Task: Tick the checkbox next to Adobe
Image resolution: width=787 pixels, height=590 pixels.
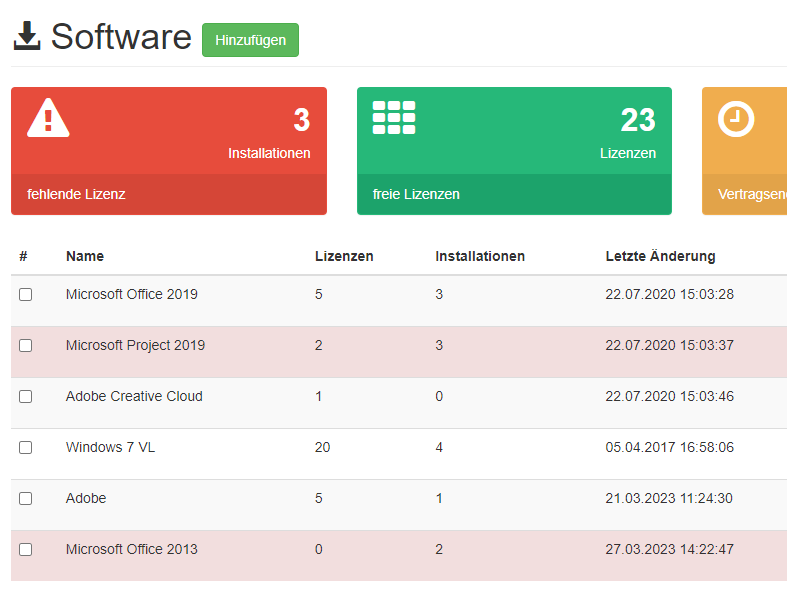Action: (x=26, y=499)
